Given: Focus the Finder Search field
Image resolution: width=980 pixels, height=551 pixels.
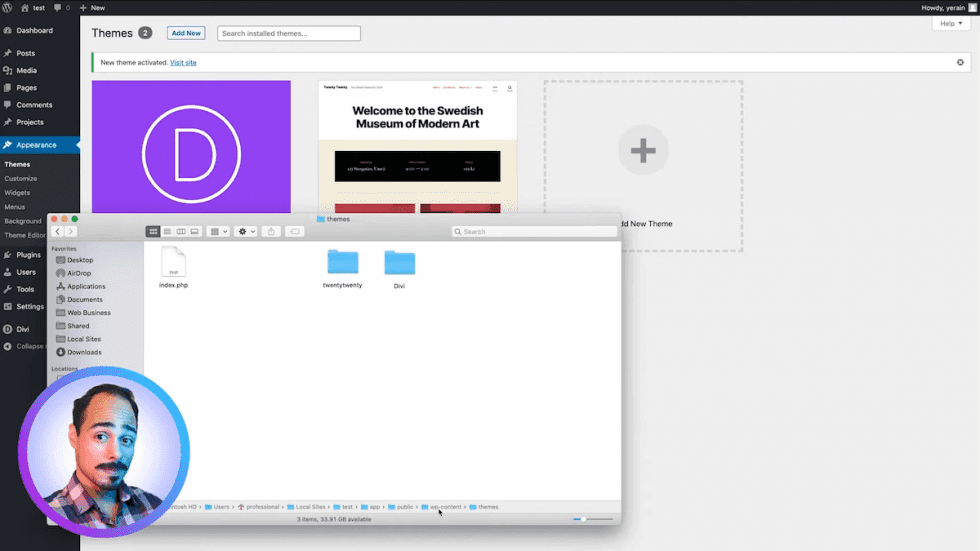Looking at the screenshot, I should 534,231.
